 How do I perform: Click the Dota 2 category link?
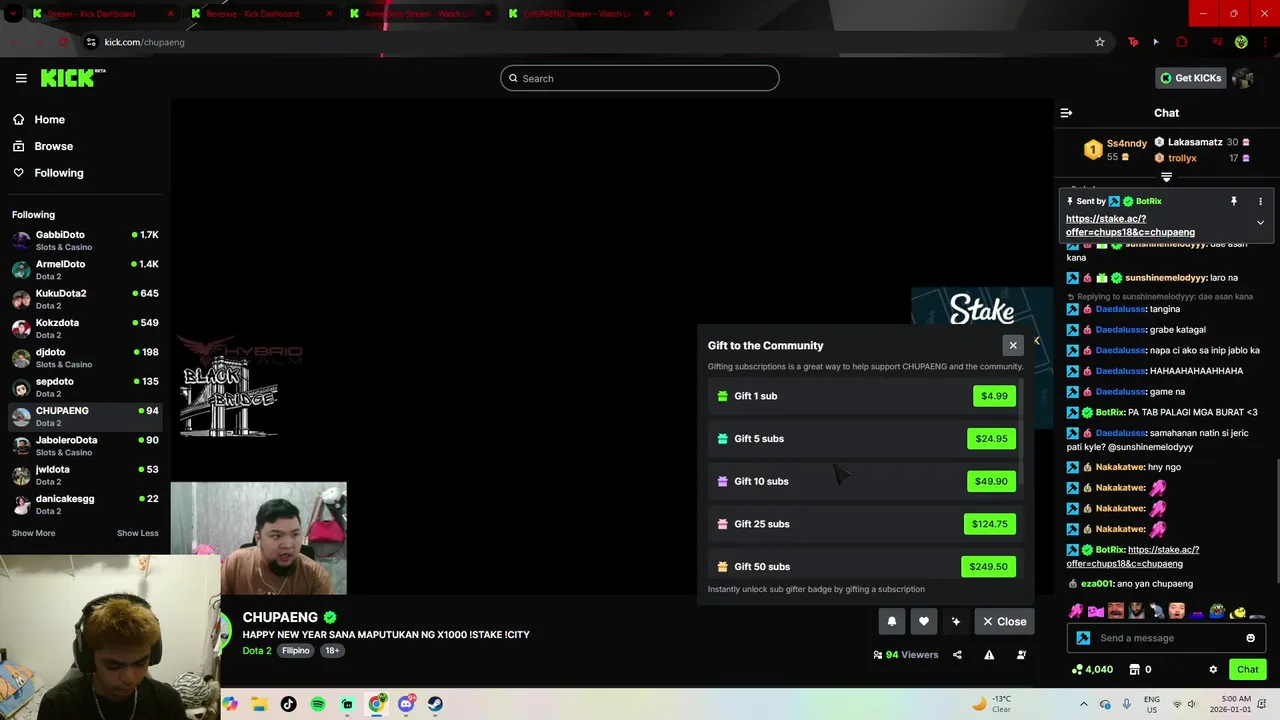(257, 651)
